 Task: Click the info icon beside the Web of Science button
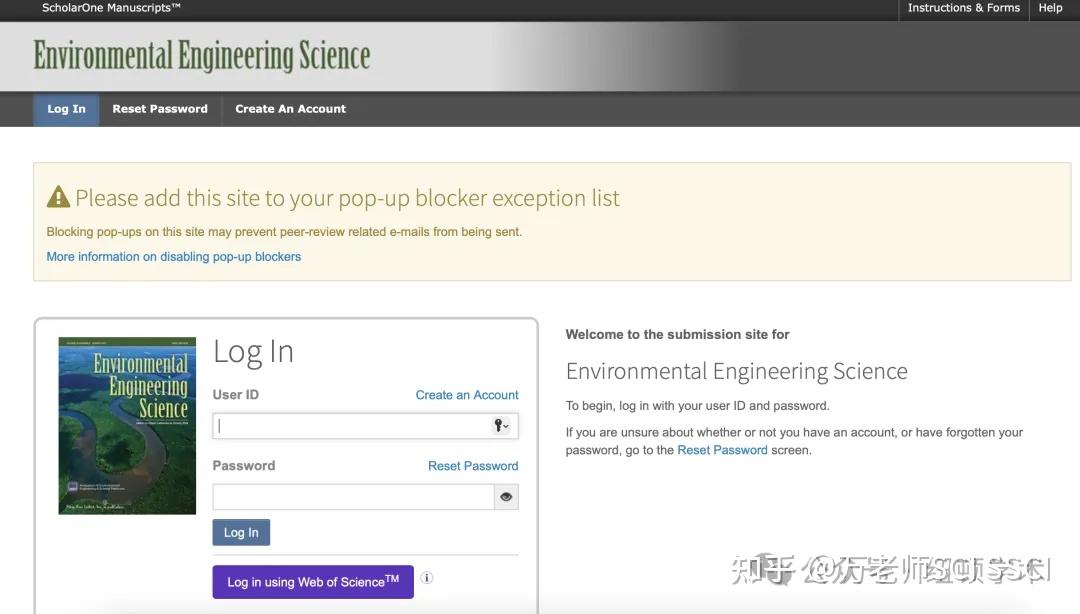tap(426, 577)
